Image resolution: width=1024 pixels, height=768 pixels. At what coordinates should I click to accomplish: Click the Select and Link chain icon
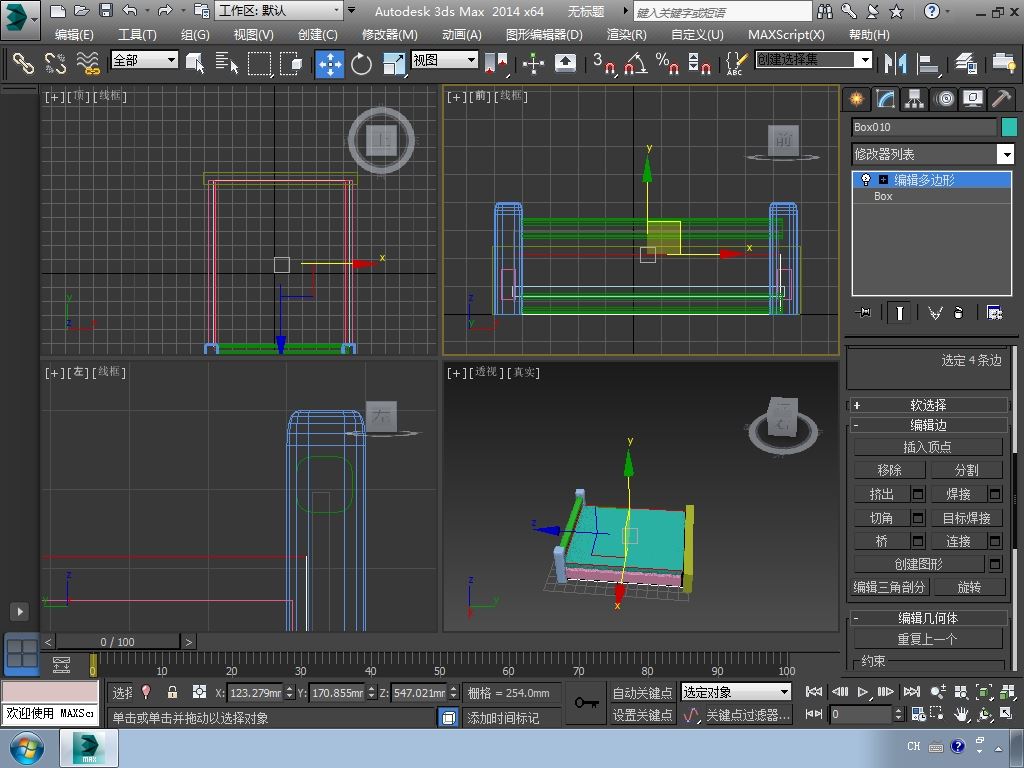coord(22,63)
